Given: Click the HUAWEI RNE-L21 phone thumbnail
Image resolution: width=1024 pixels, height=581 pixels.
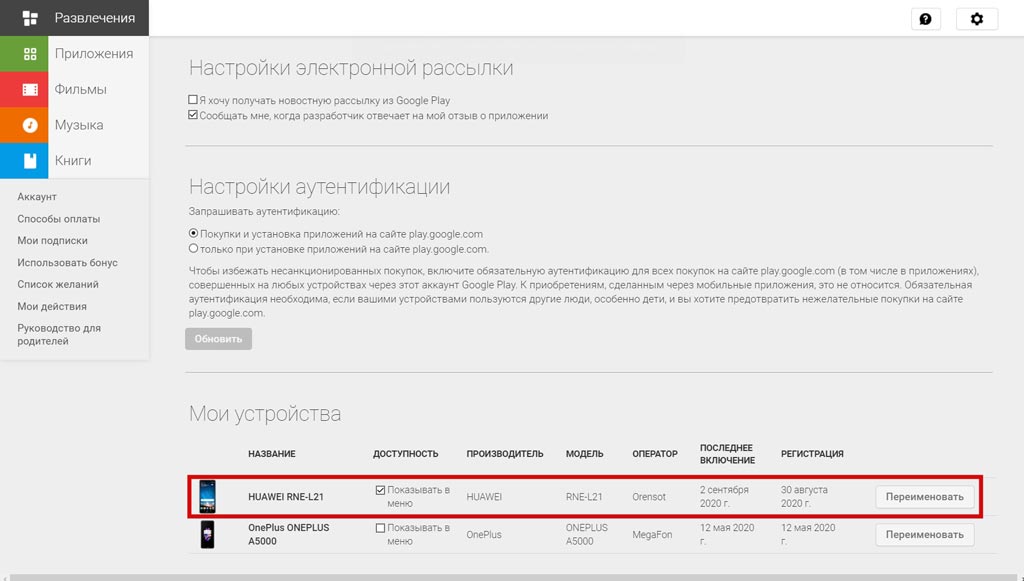Looking at the screenshot, I should tap(207, 497).
